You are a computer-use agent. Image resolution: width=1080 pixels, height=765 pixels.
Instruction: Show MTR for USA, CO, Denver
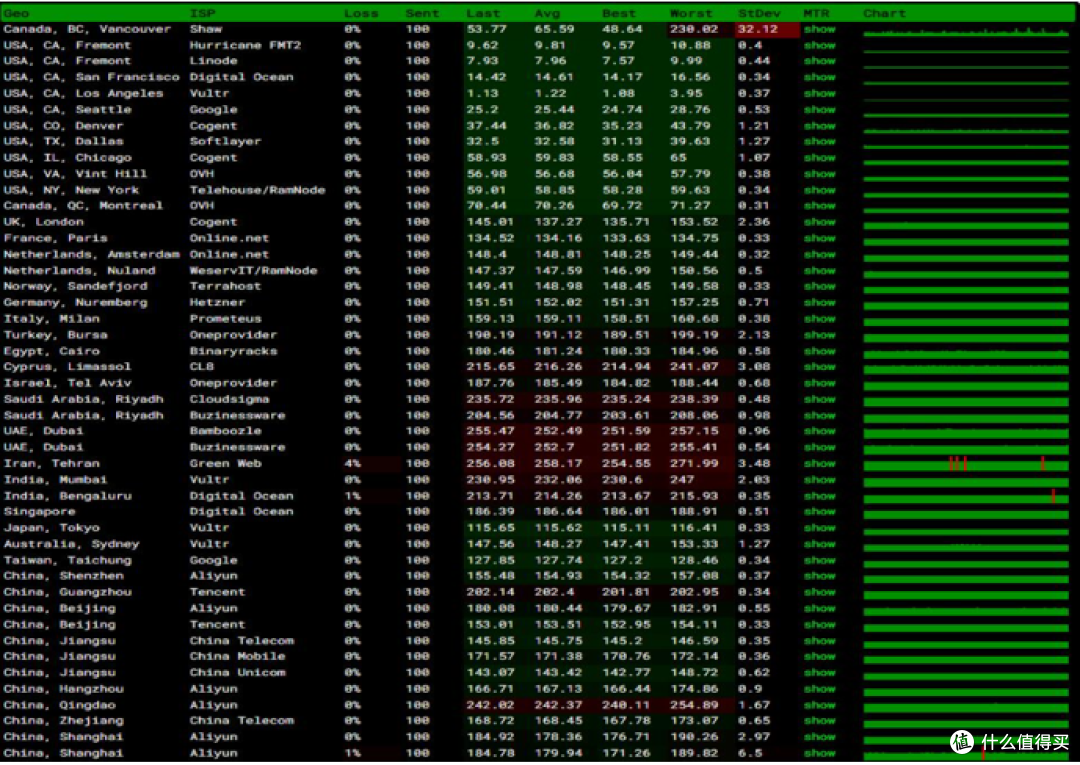pyautogui.click(x=820, y=126)
